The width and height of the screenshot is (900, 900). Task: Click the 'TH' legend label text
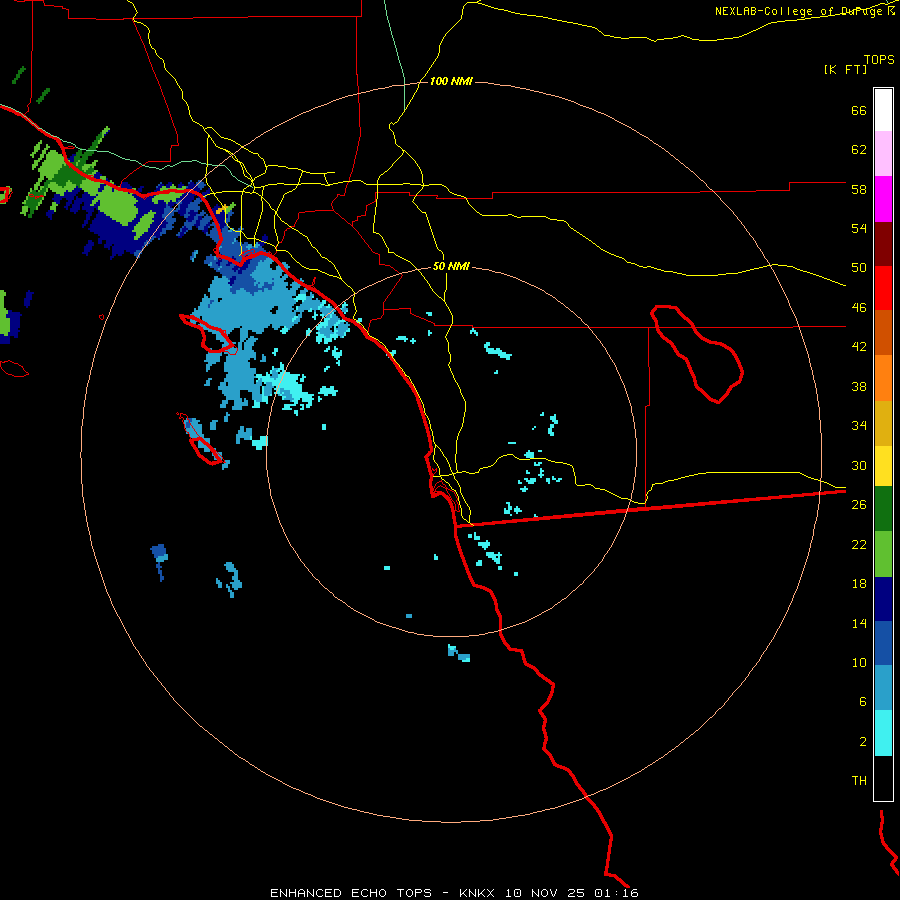click(859, 781)
